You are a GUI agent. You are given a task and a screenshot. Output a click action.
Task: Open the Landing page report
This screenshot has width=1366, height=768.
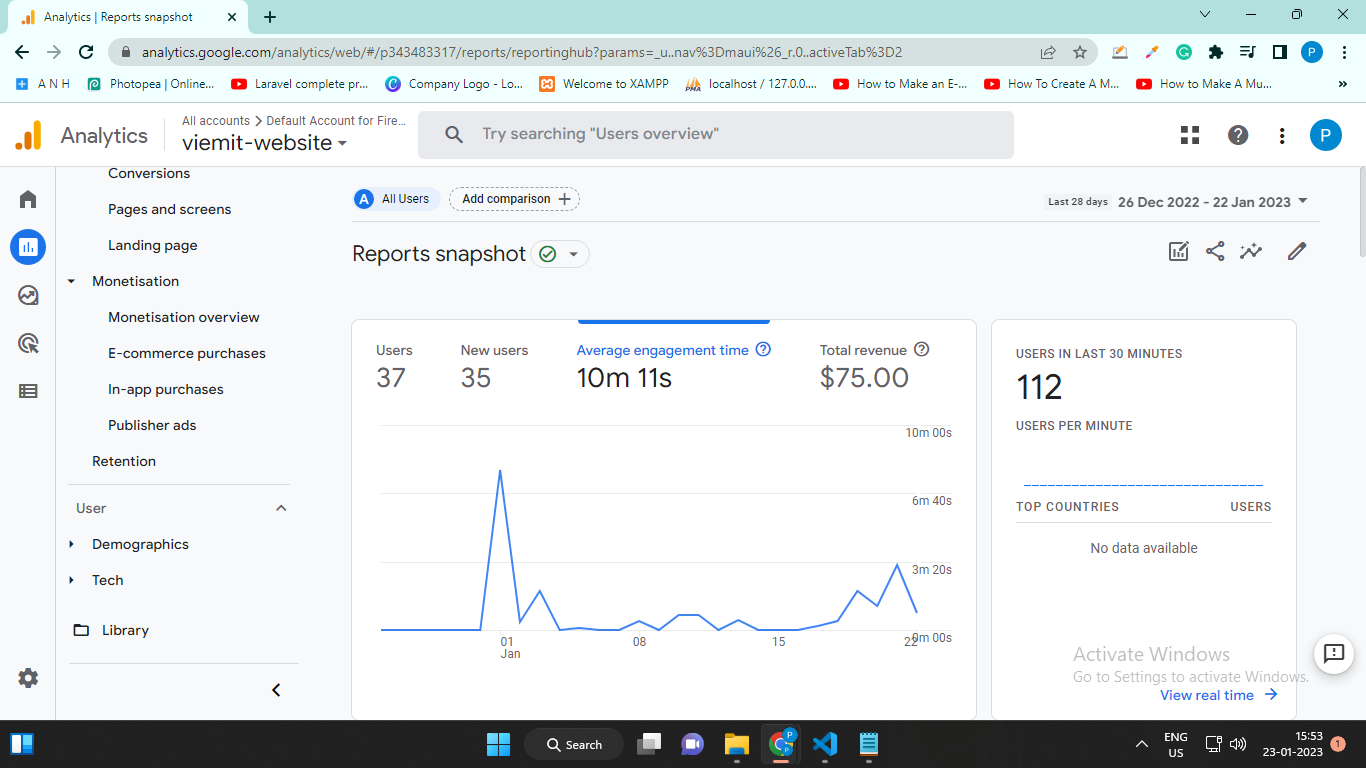pos(153,245)
